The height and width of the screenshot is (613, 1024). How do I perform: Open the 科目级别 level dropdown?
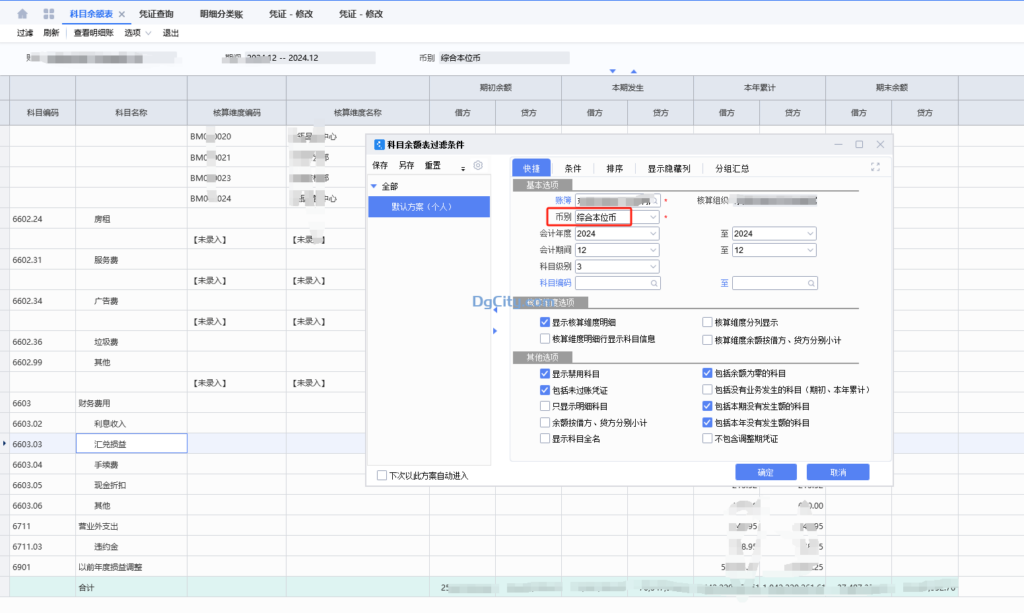click(653, 266)
